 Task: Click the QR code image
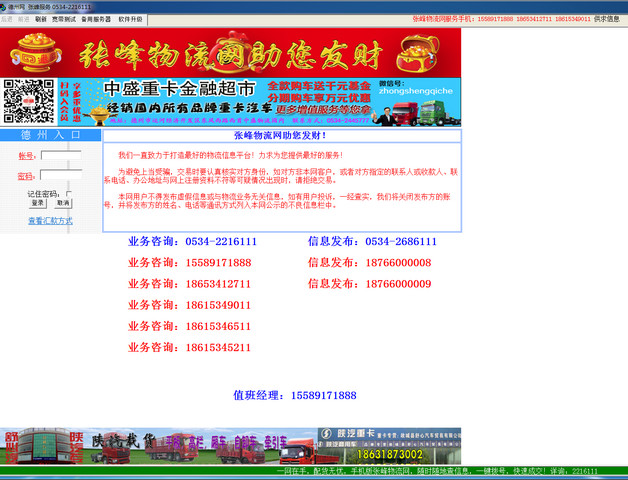[x=27, y=101]
